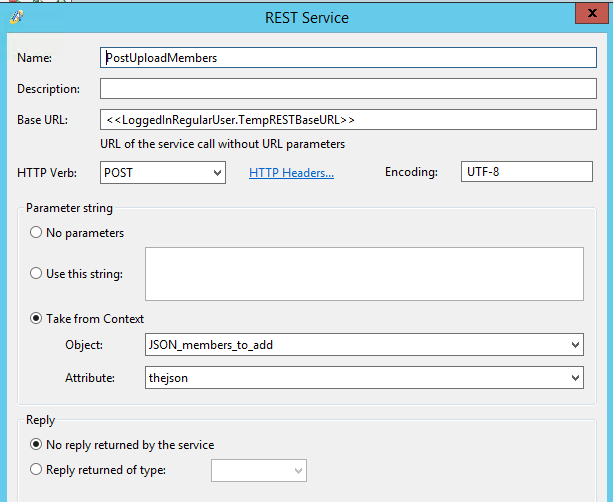Click the Encoding field showing UTF-8
This screenshot has height=502, width=613.
(527, 172)
